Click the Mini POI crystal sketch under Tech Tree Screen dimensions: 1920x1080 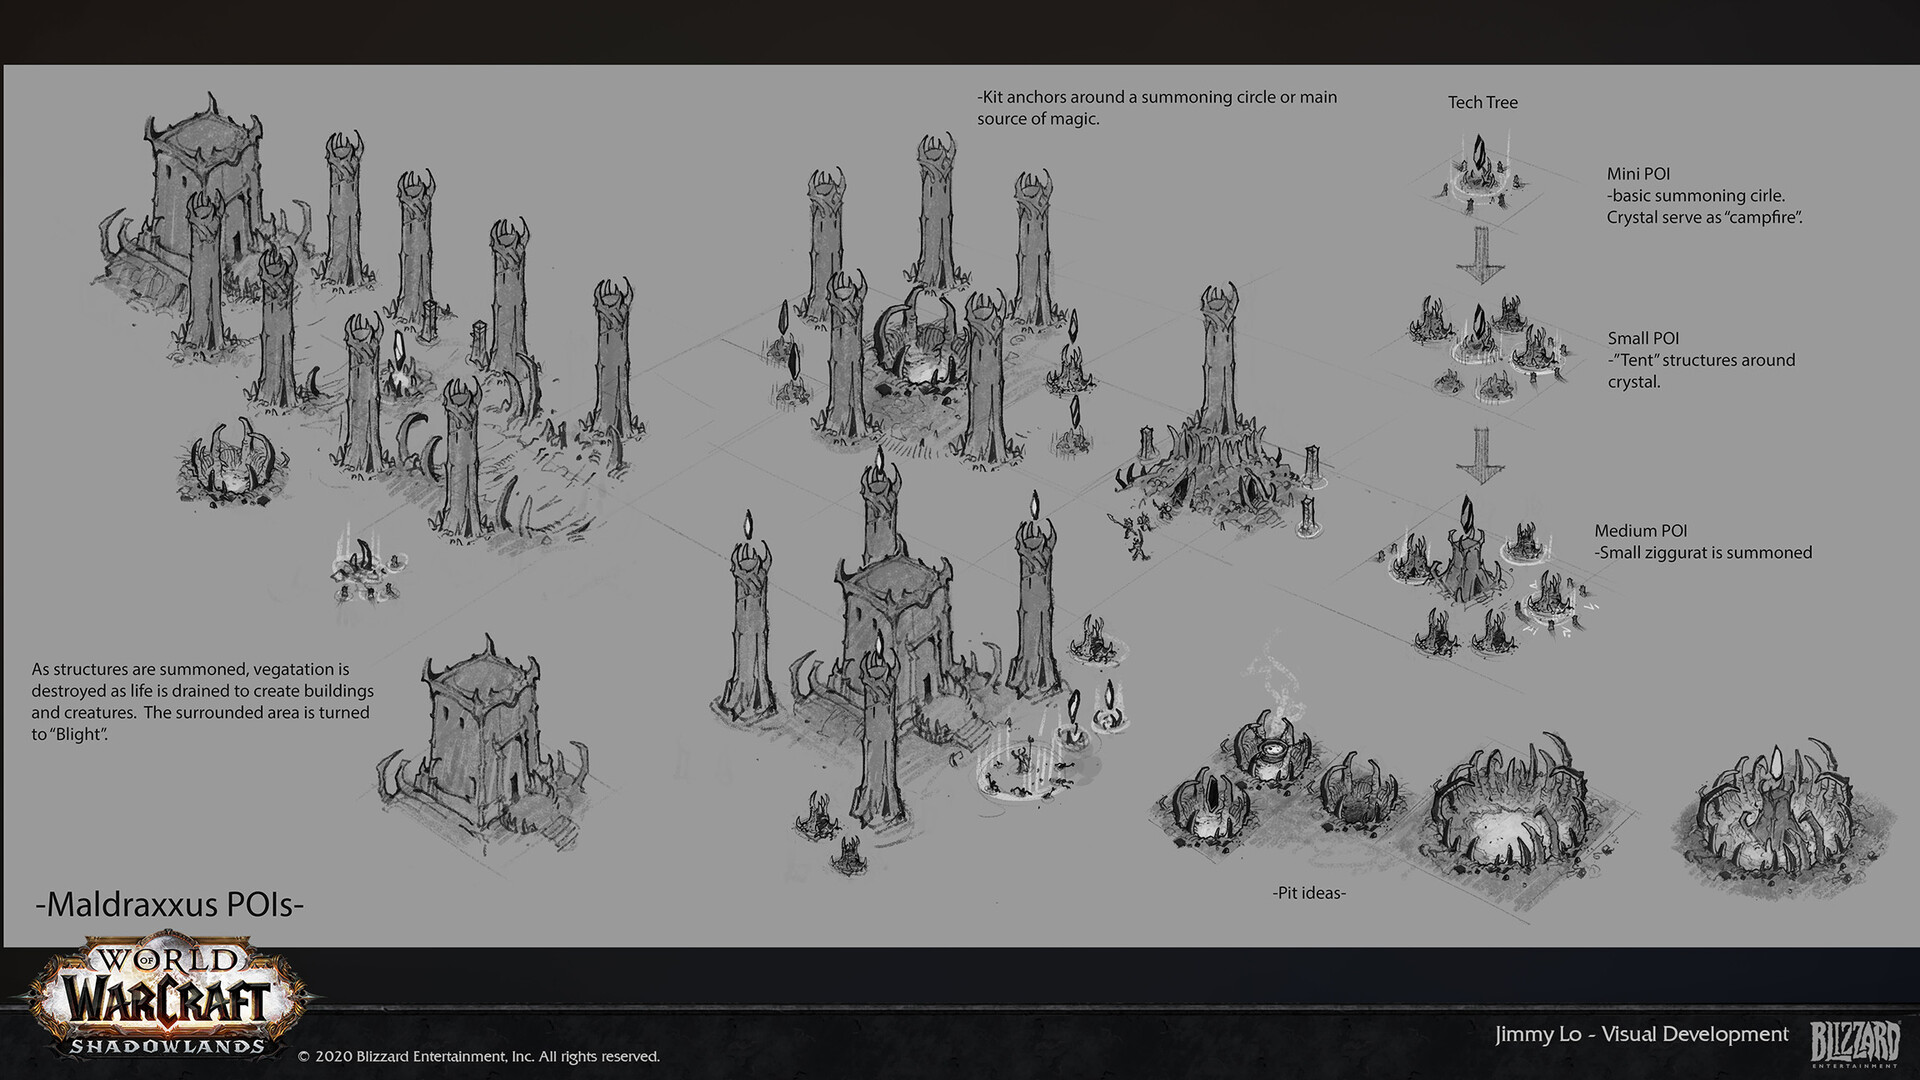click(x=1481, y=175)
